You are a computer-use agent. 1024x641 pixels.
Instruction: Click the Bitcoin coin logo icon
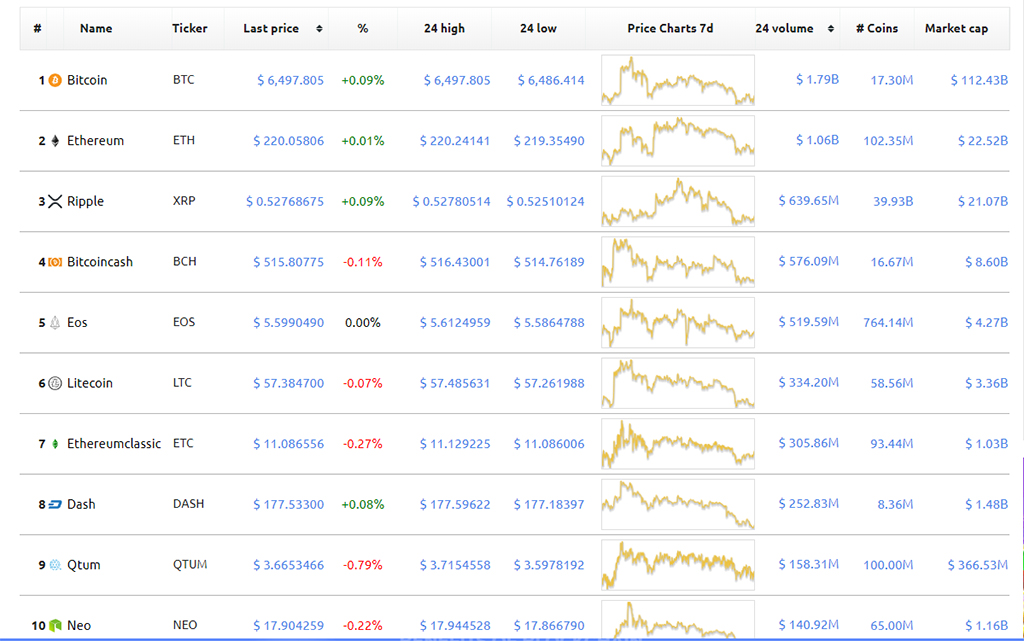click(x=56, y=80)
